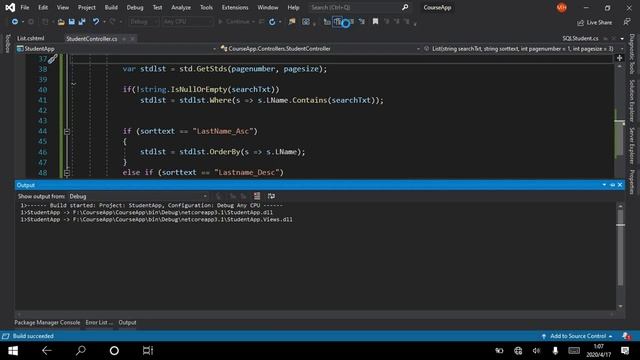Click the Save icon in toolbar
This screenshot has height=360, width=640.
click(x=71, y=22)
